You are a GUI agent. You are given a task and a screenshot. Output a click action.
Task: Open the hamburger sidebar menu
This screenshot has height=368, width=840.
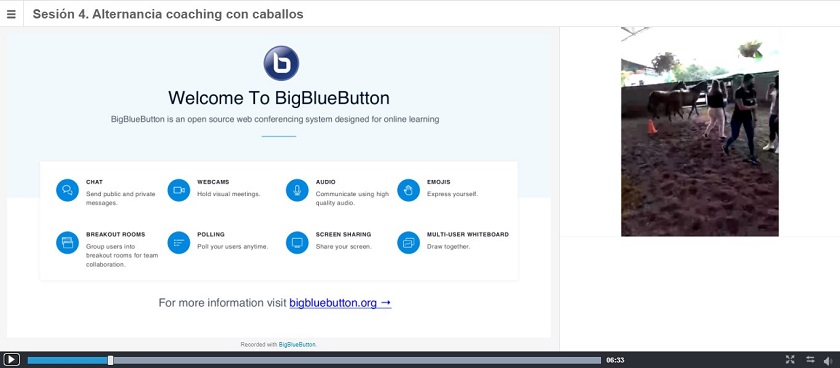11,14
